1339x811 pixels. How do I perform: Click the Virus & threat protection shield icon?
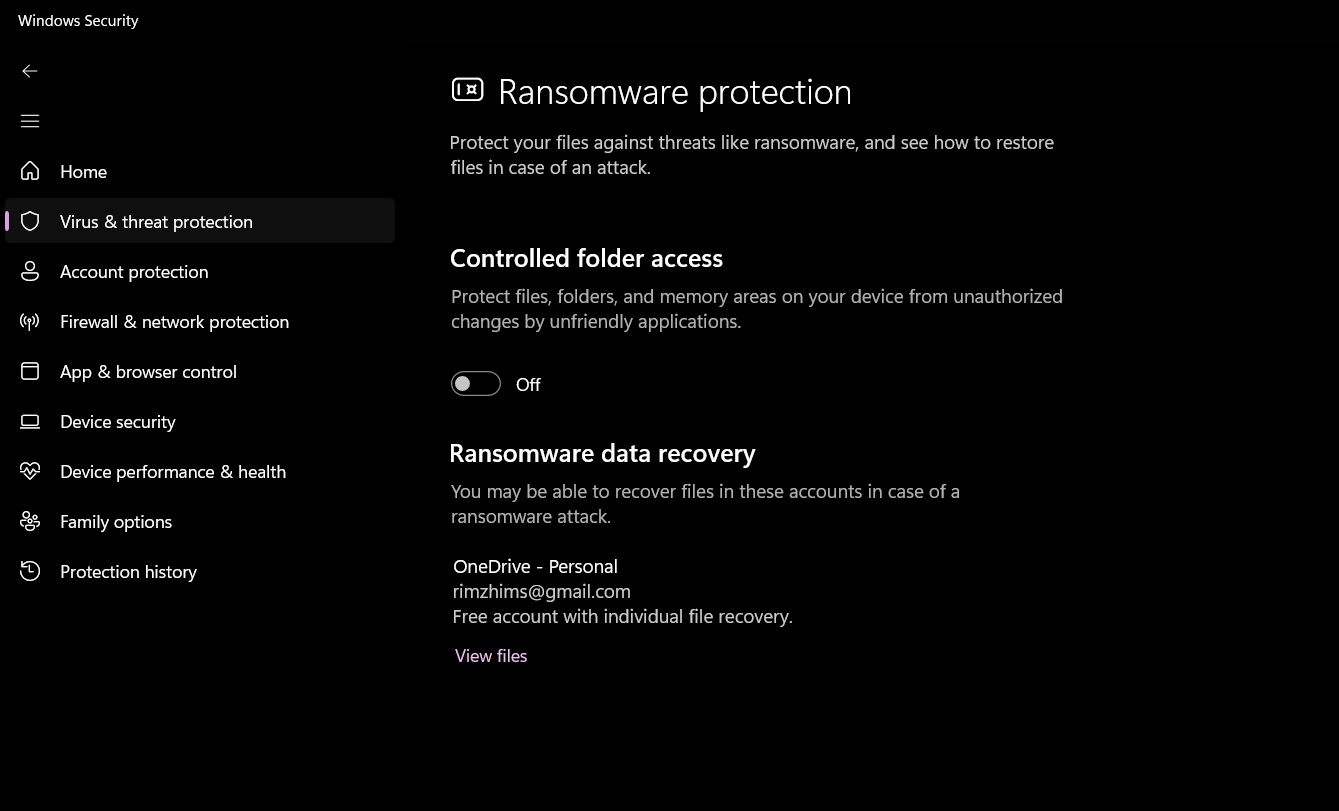point(30,221)
